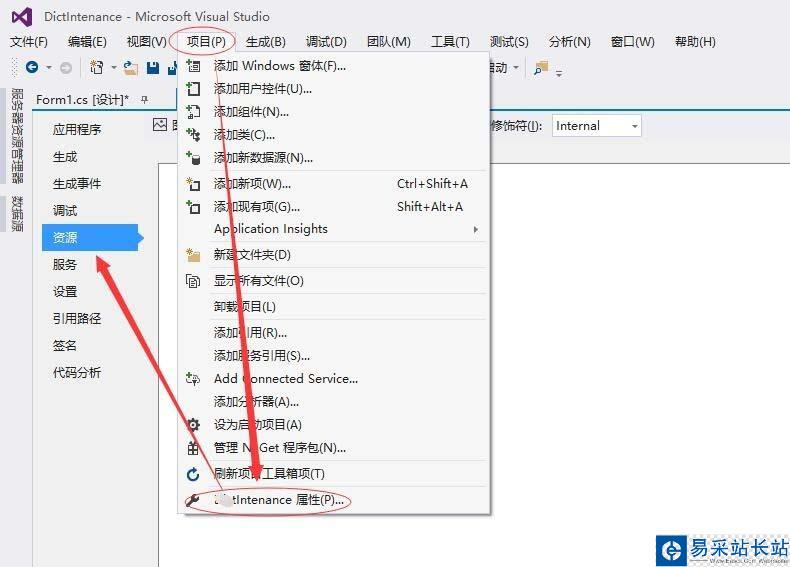
Task: Click the gear icon beside 设为启动项目
Action: pyautogui.click(x=193, y=425)
